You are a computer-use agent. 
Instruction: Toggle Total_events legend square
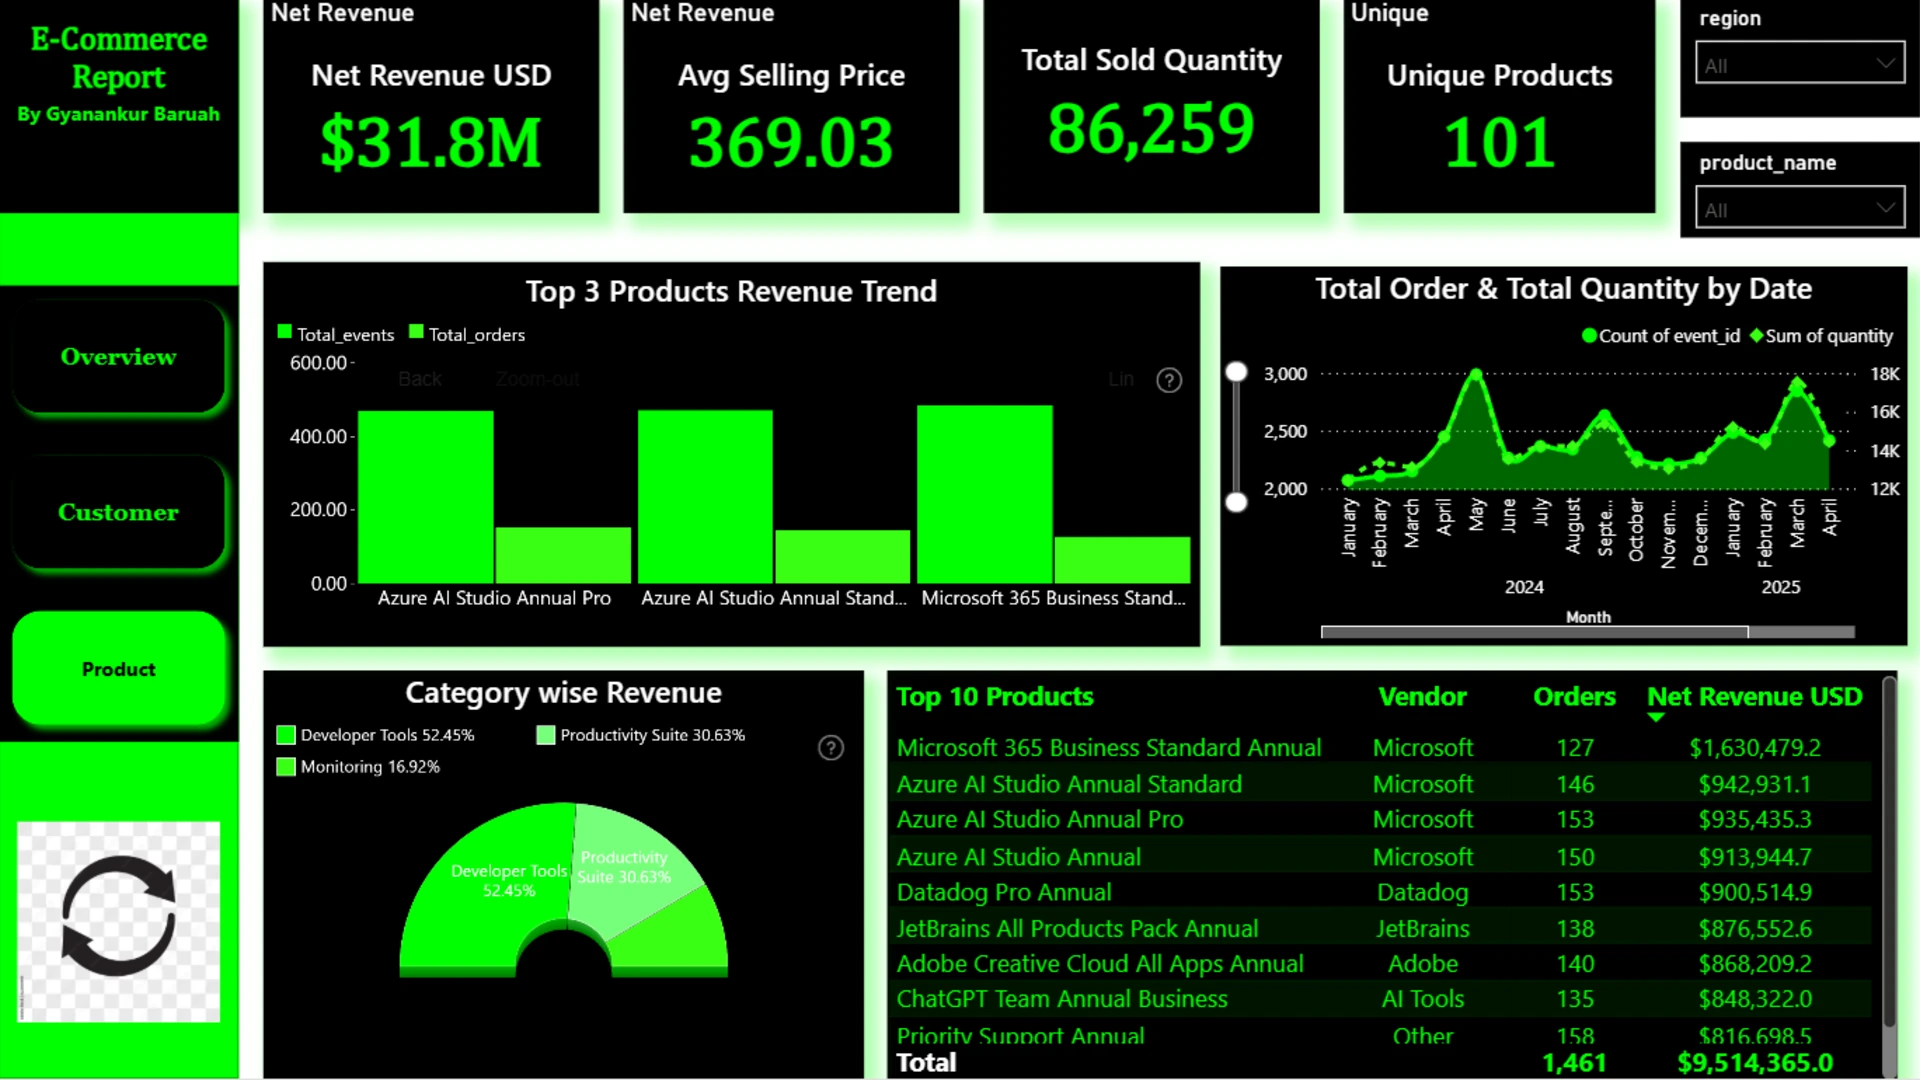[285, 332]
